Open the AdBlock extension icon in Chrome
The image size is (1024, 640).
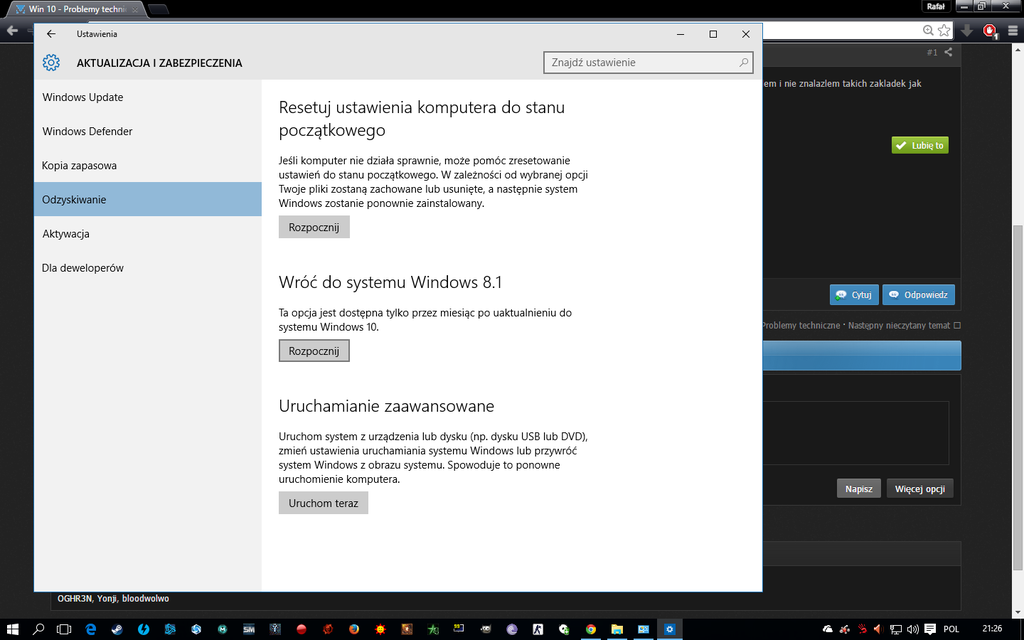click(990, 31)
